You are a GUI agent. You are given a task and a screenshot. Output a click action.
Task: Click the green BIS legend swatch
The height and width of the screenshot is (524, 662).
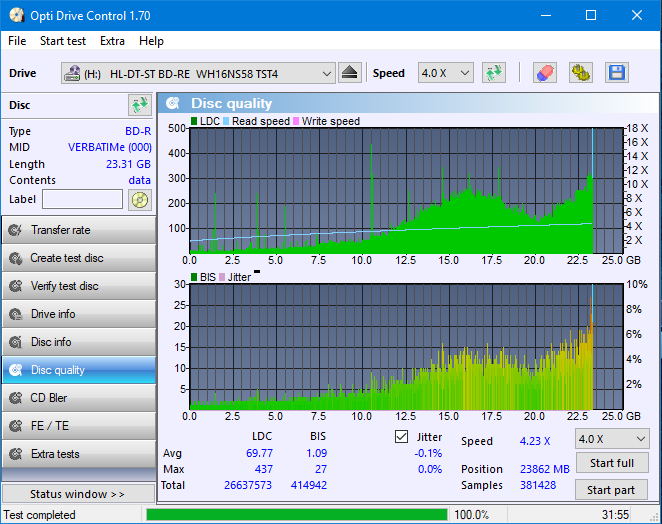point(194,277)
